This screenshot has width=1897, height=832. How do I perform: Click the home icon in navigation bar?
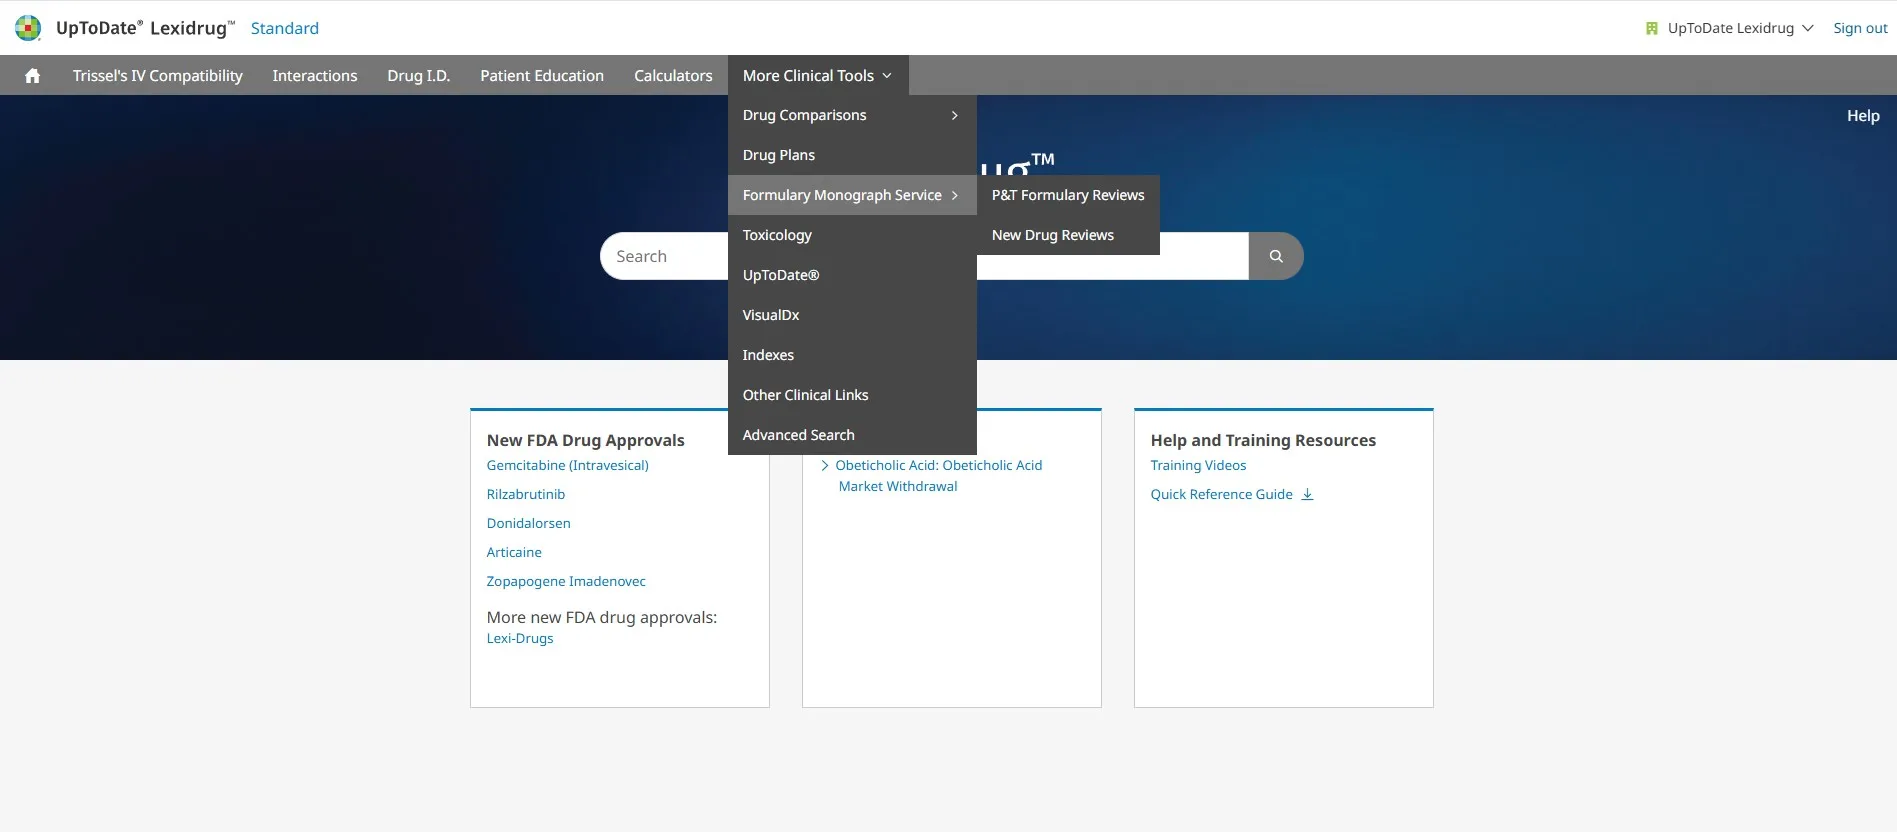point(32,76)
